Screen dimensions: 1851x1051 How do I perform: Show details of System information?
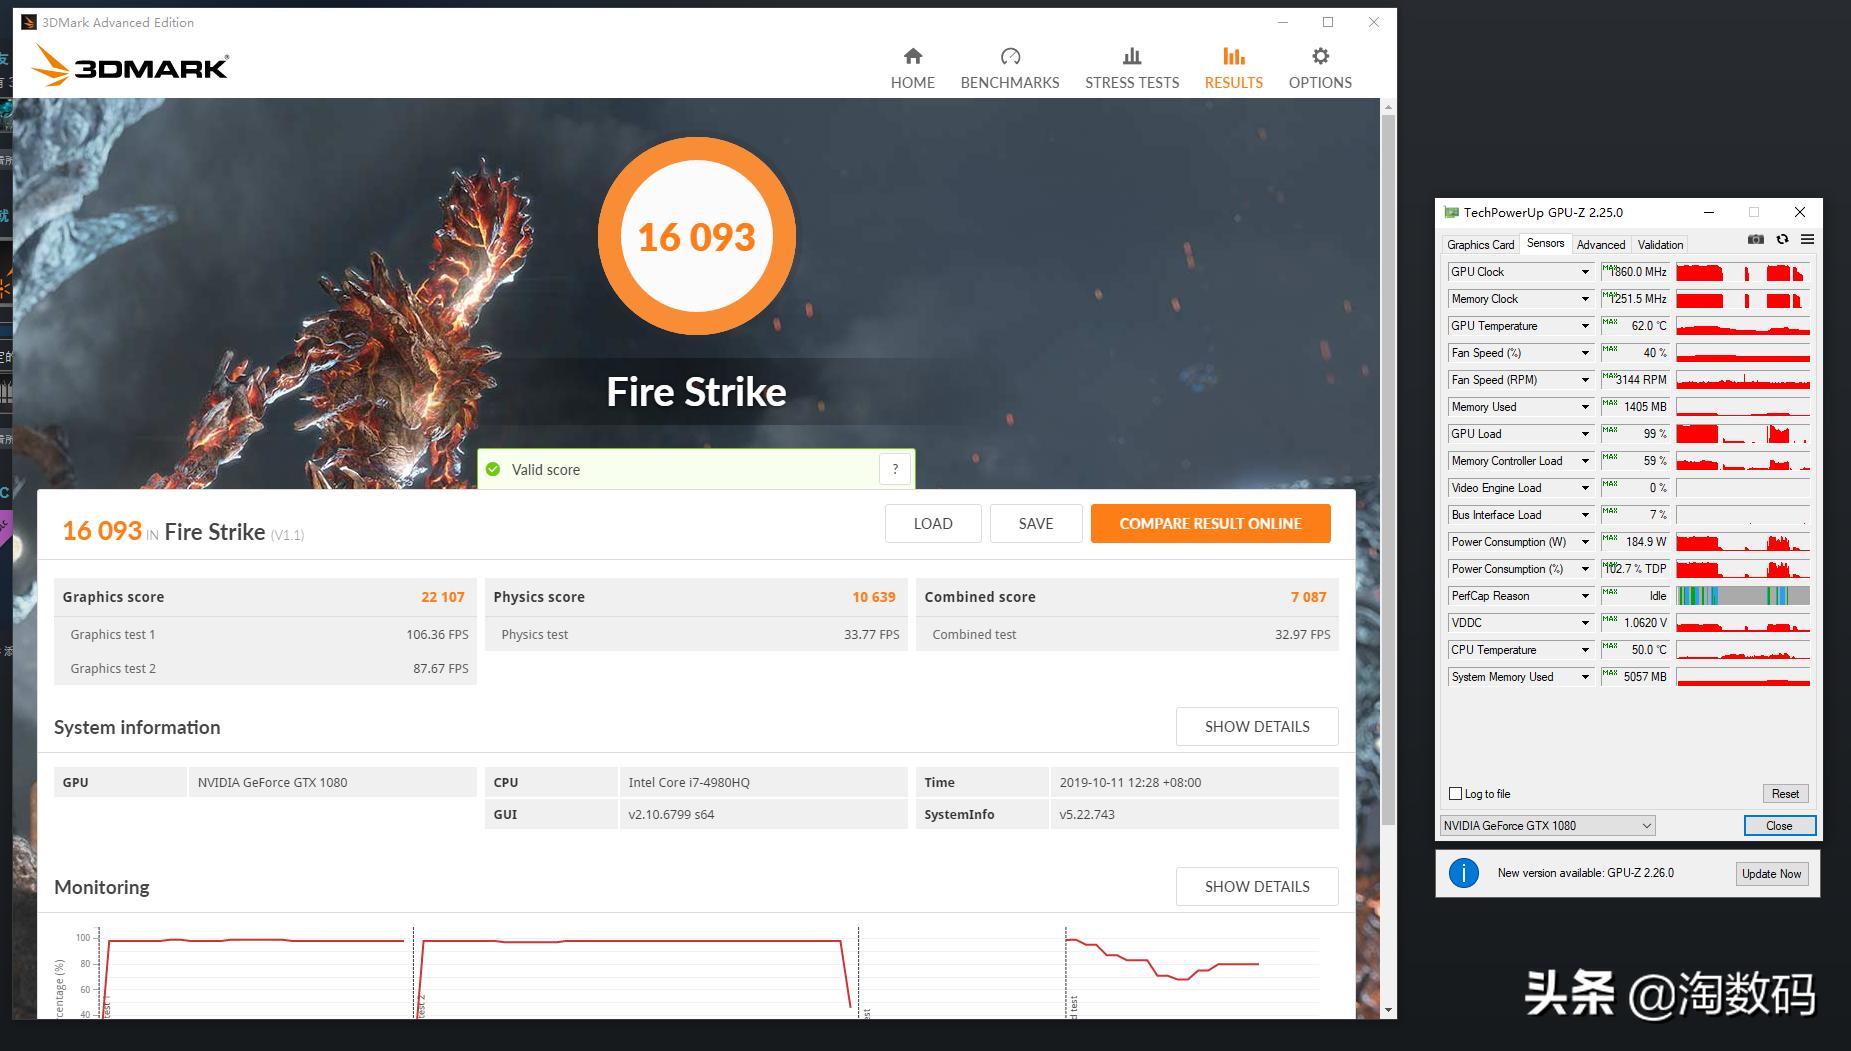pyautogui.click(x=1256, y=726)
